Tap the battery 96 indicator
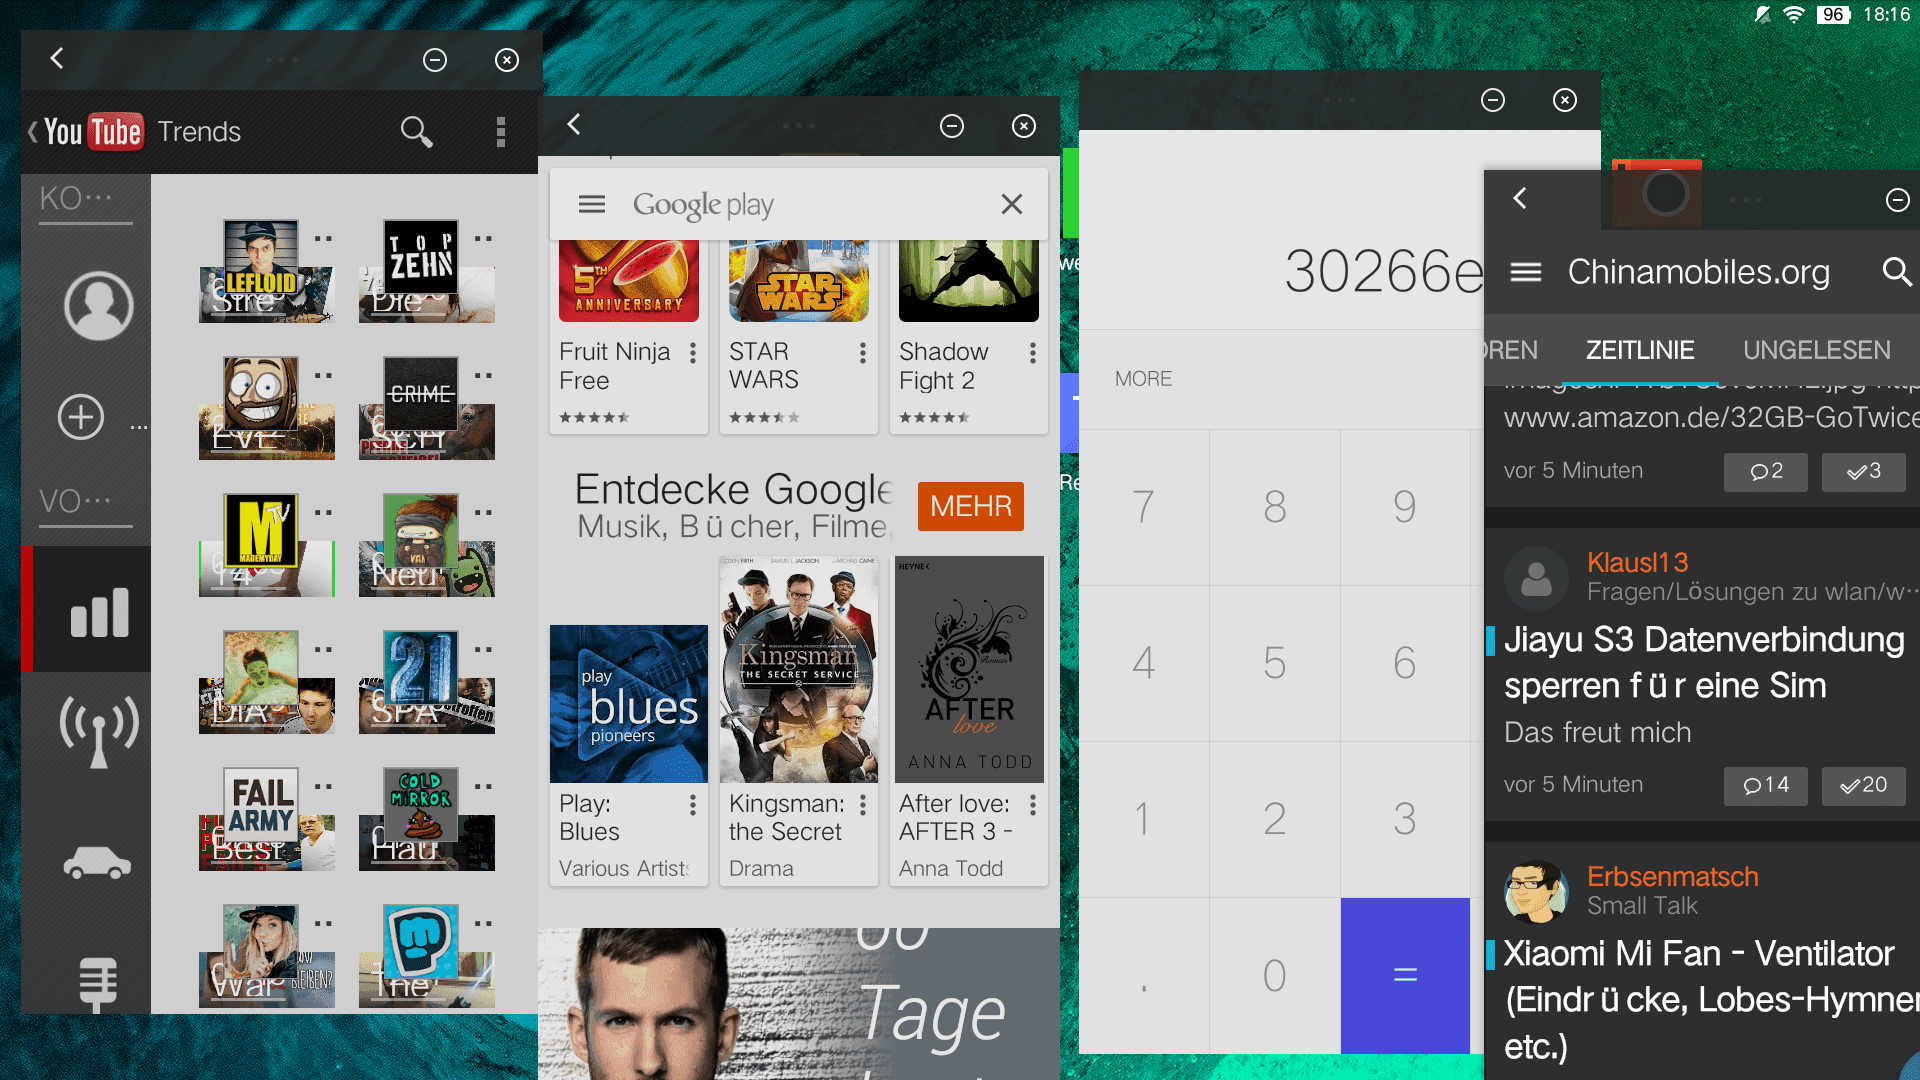This screenshot has width=1920, height=1080. pos(1832,14)
